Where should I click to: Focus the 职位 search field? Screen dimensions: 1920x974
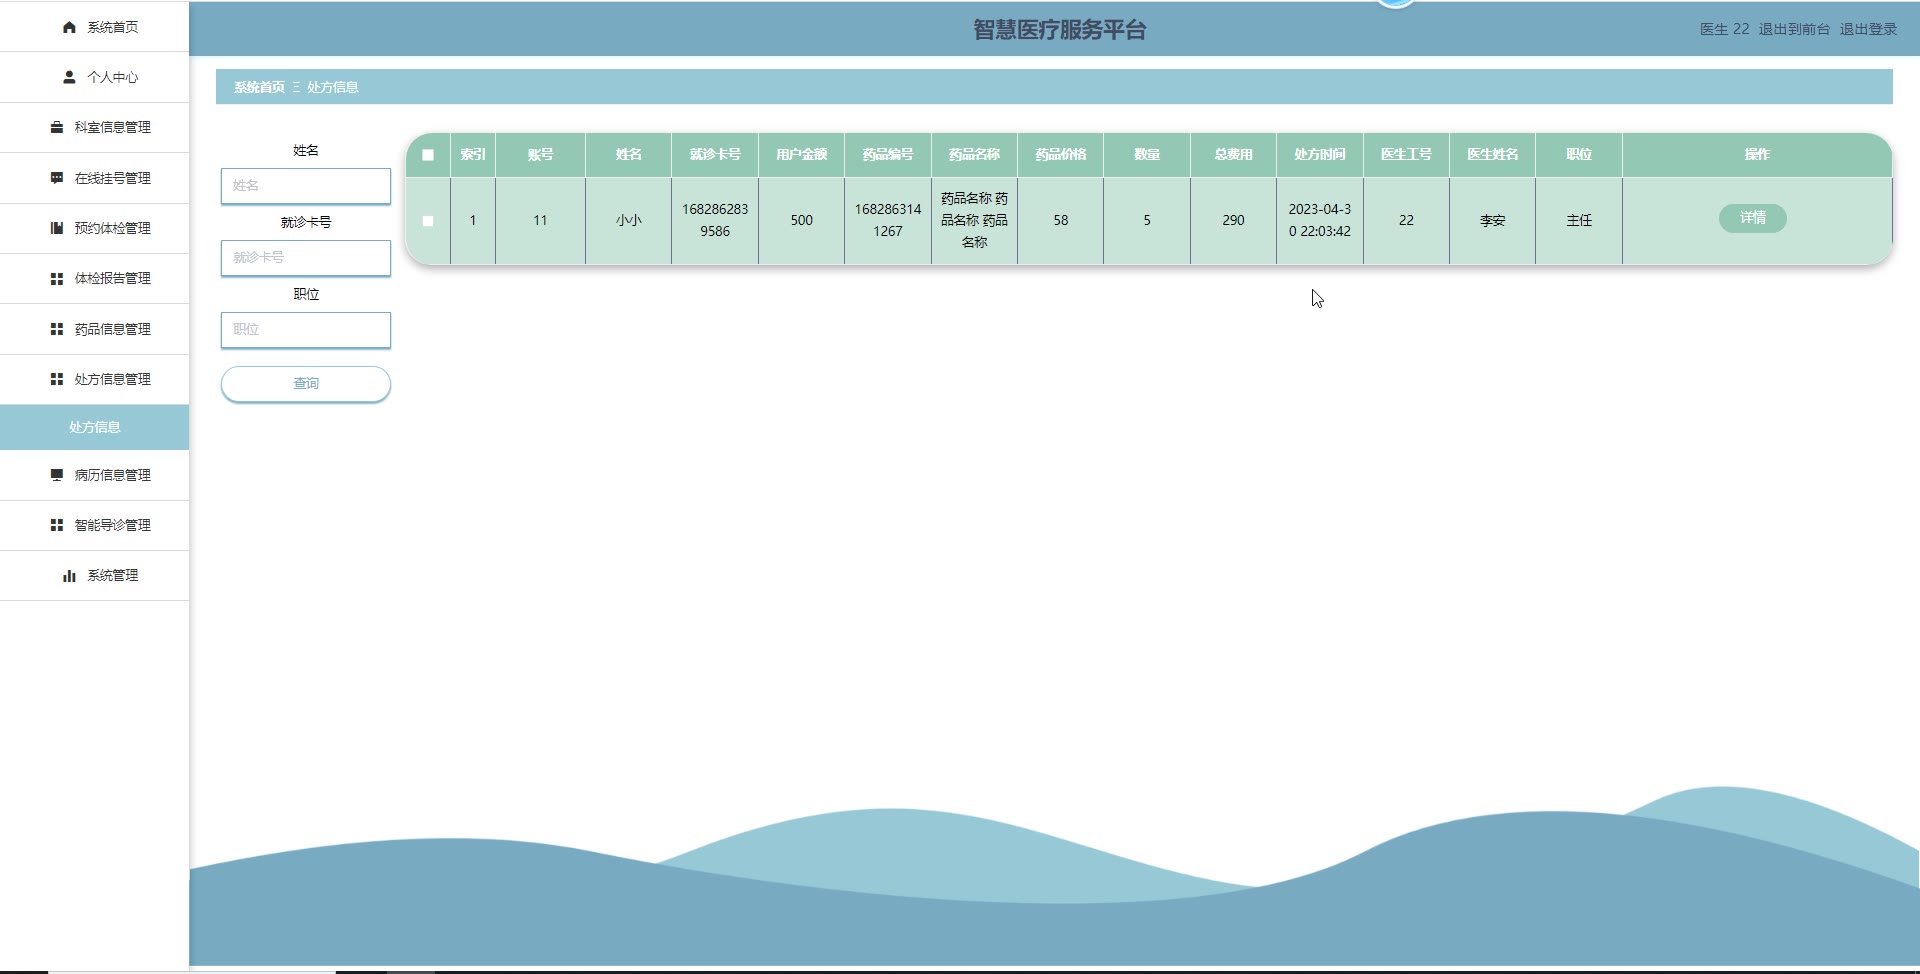pyautogui.click(x=306, y=330)
